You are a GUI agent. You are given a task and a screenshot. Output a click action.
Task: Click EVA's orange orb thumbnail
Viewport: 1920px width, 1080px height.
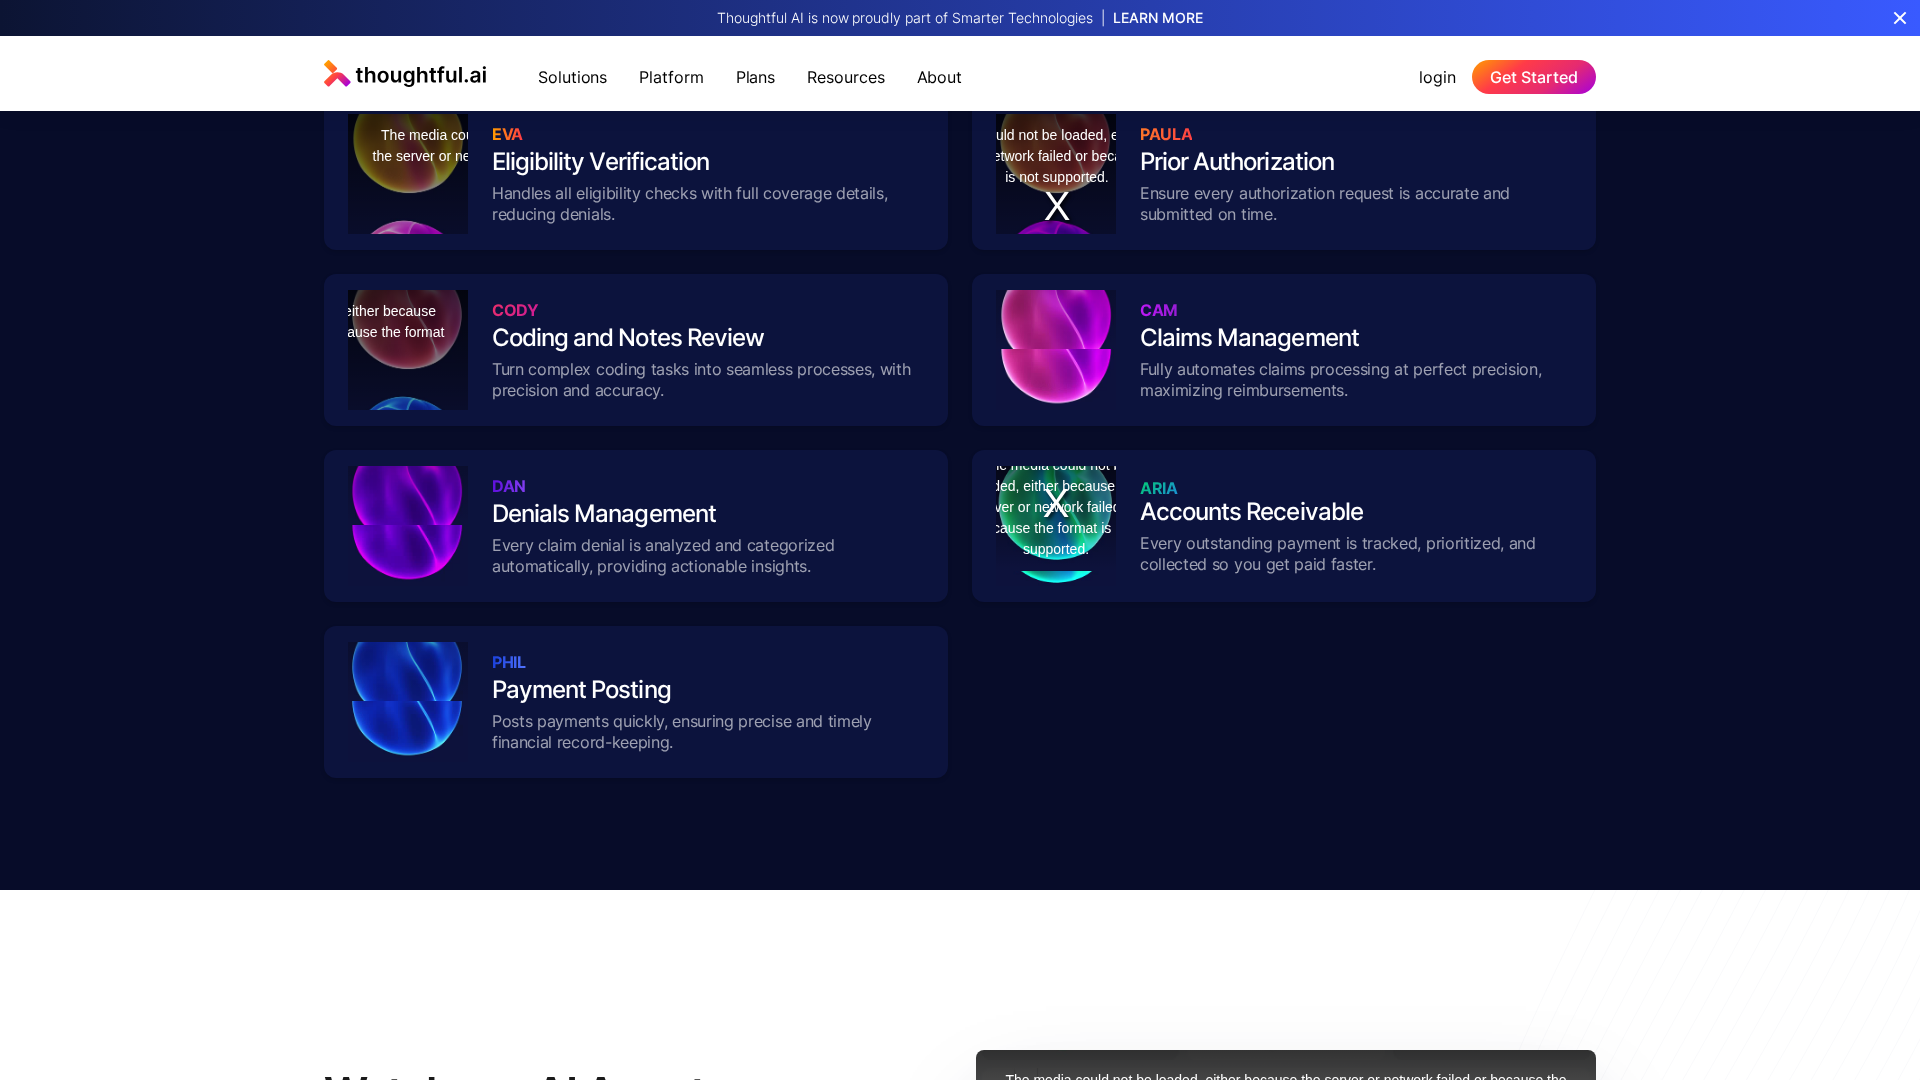click(x=408, y=172)
